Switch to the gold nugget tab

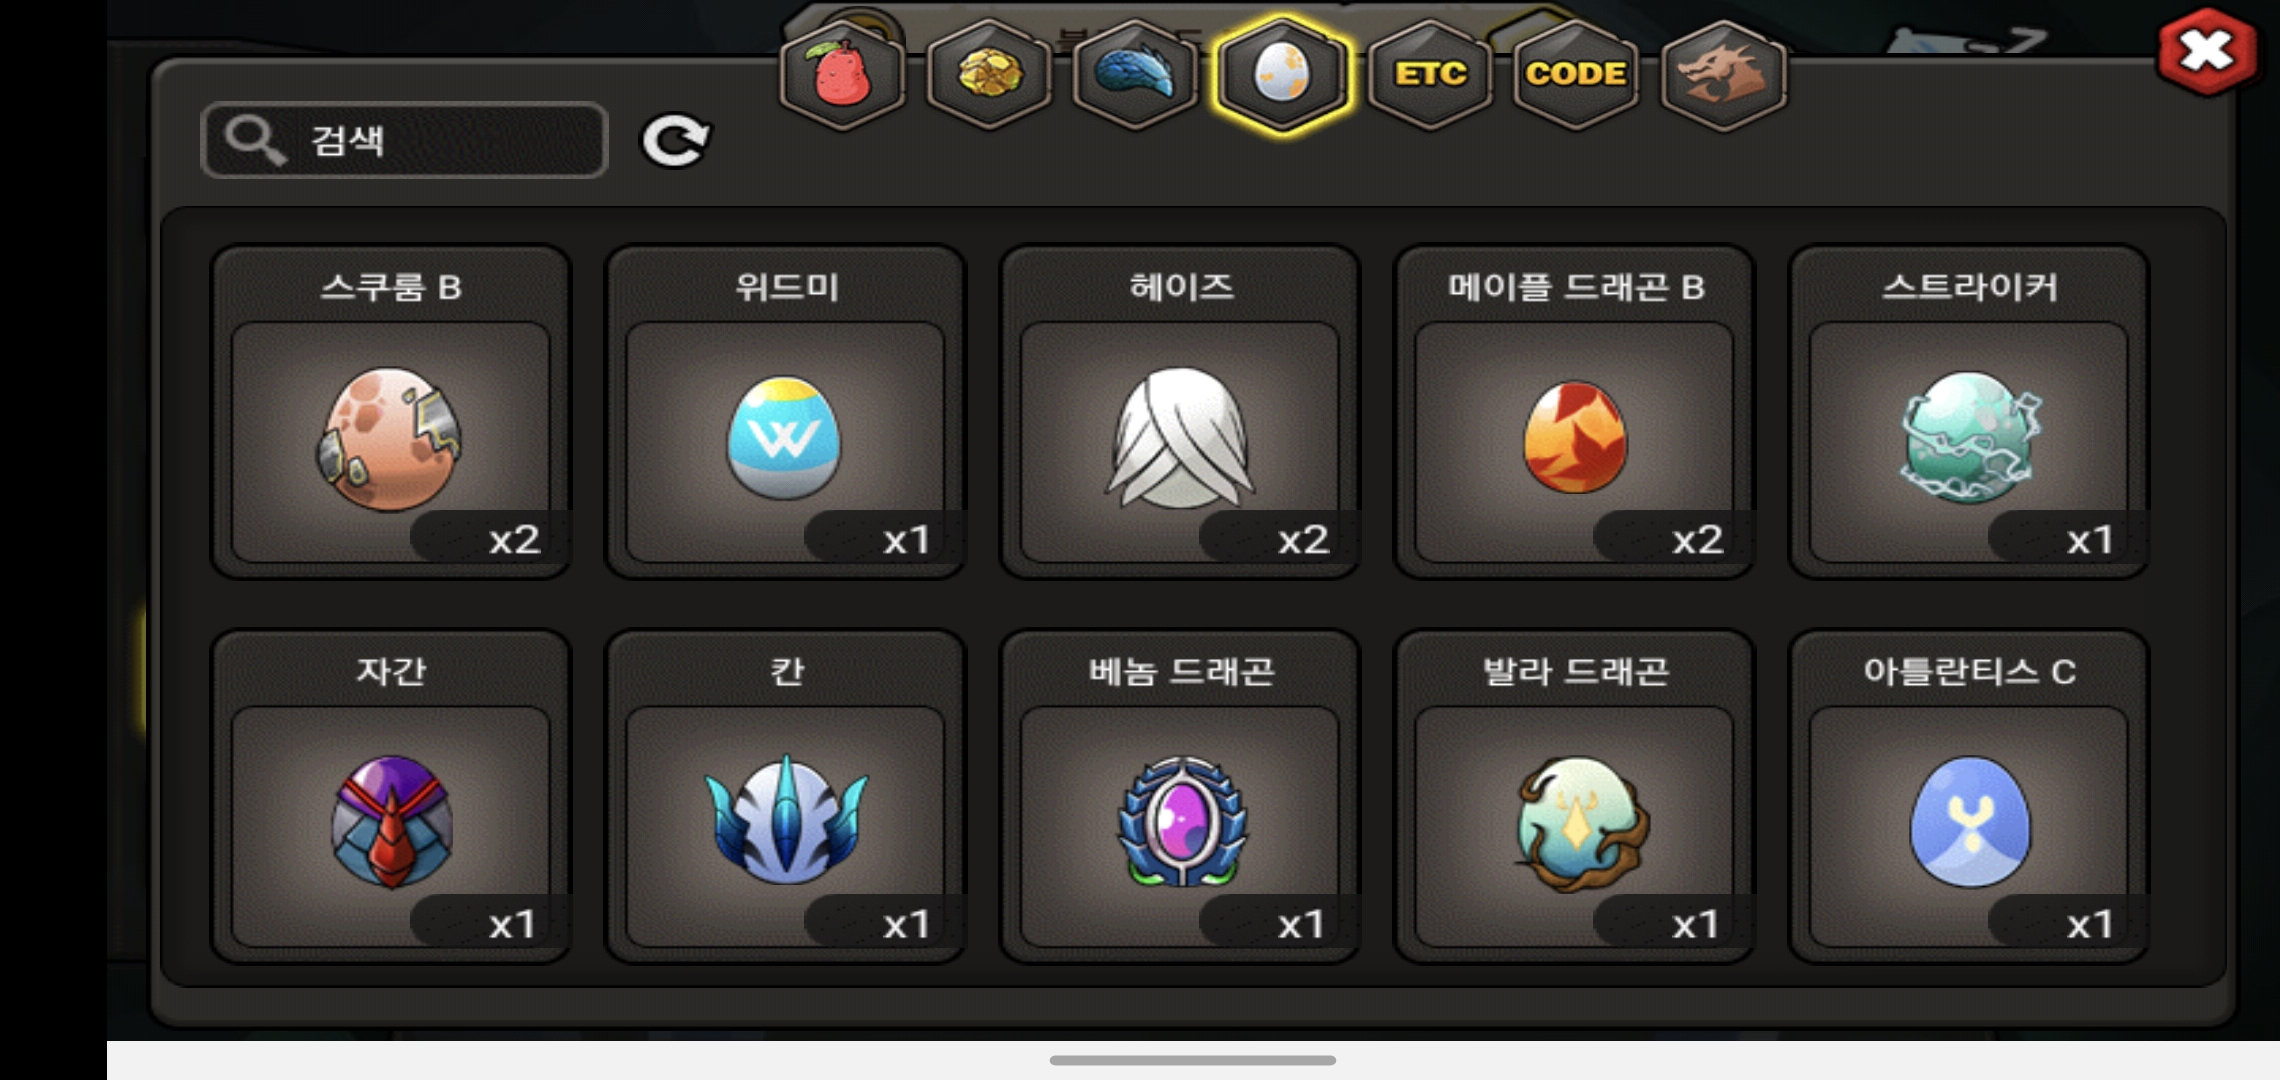(989, 75)
